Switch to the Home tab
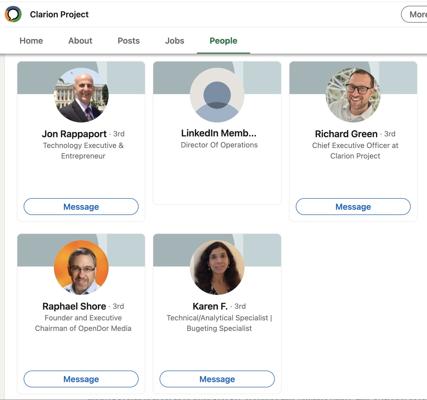The image size is (427, 400). pos(31,41)
